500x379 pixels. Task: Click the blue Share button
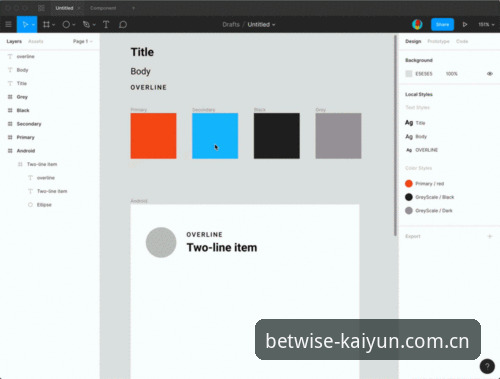point(442,24)
